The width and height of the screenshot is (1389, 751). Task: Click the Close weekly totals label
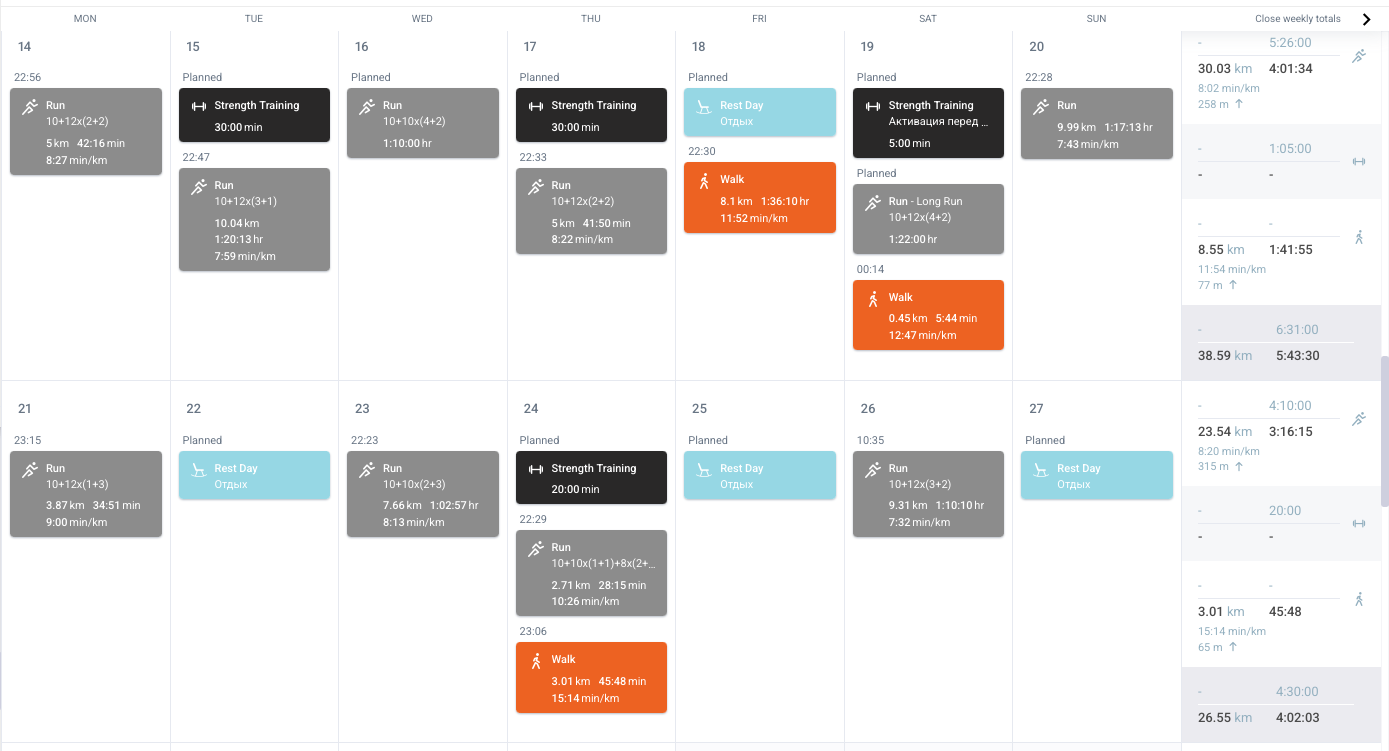tap(1297, 19)
